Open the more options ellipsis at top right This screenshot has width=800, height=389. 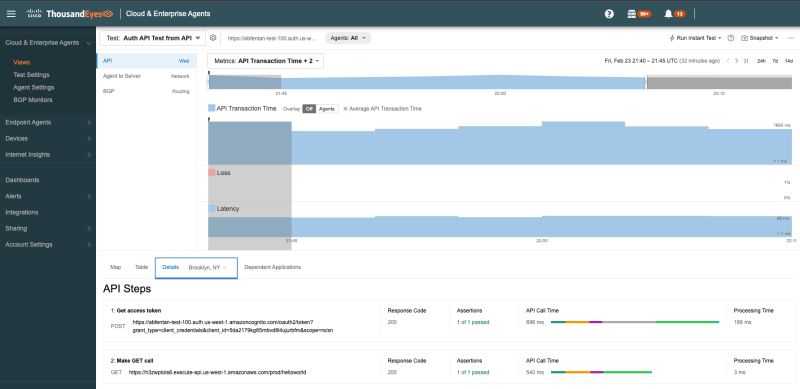[791, 38]
